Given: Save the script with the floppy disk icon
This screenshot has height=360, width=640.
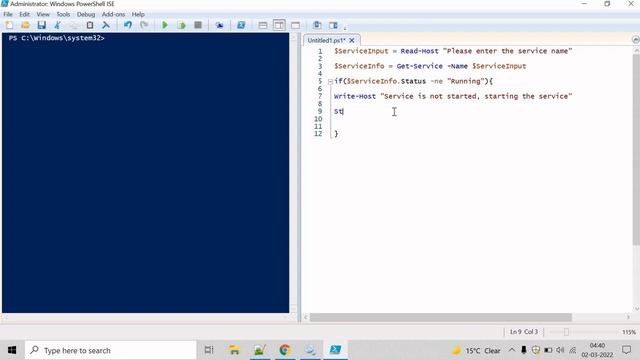Looking at the screenshot, I should click(x=42, y=25).
